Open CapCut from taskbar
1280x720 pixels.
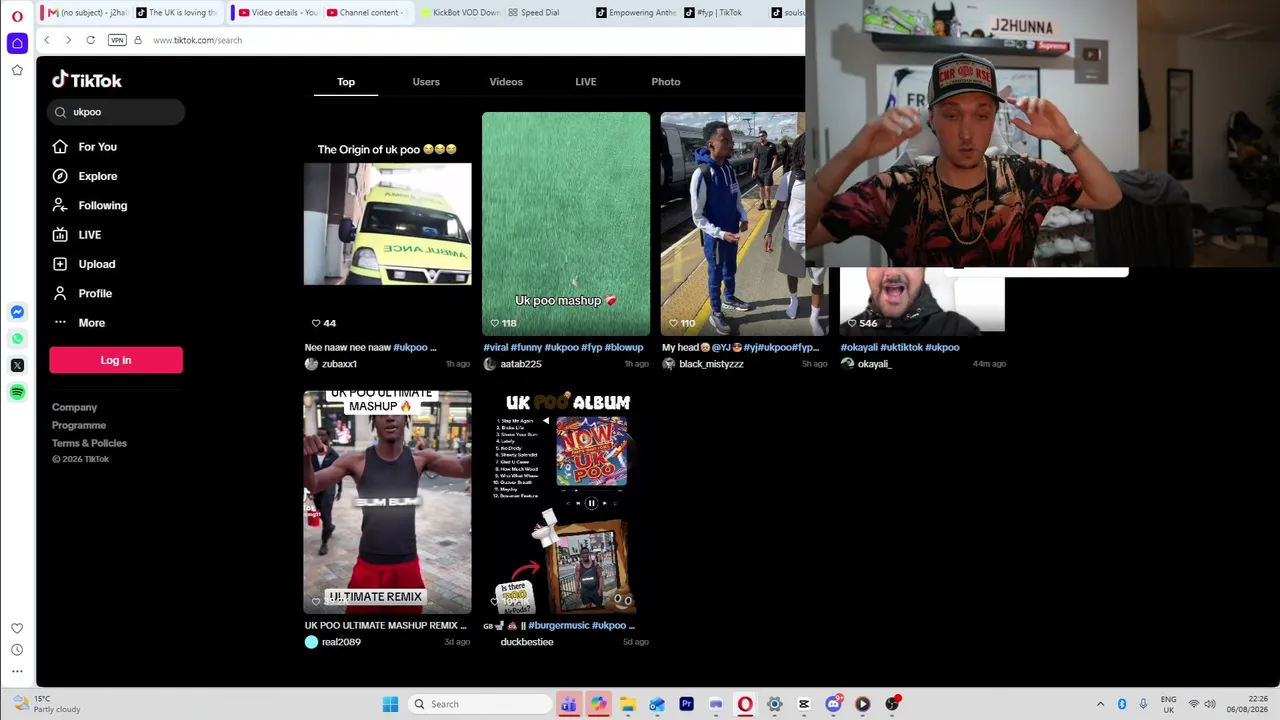(804, 704)
